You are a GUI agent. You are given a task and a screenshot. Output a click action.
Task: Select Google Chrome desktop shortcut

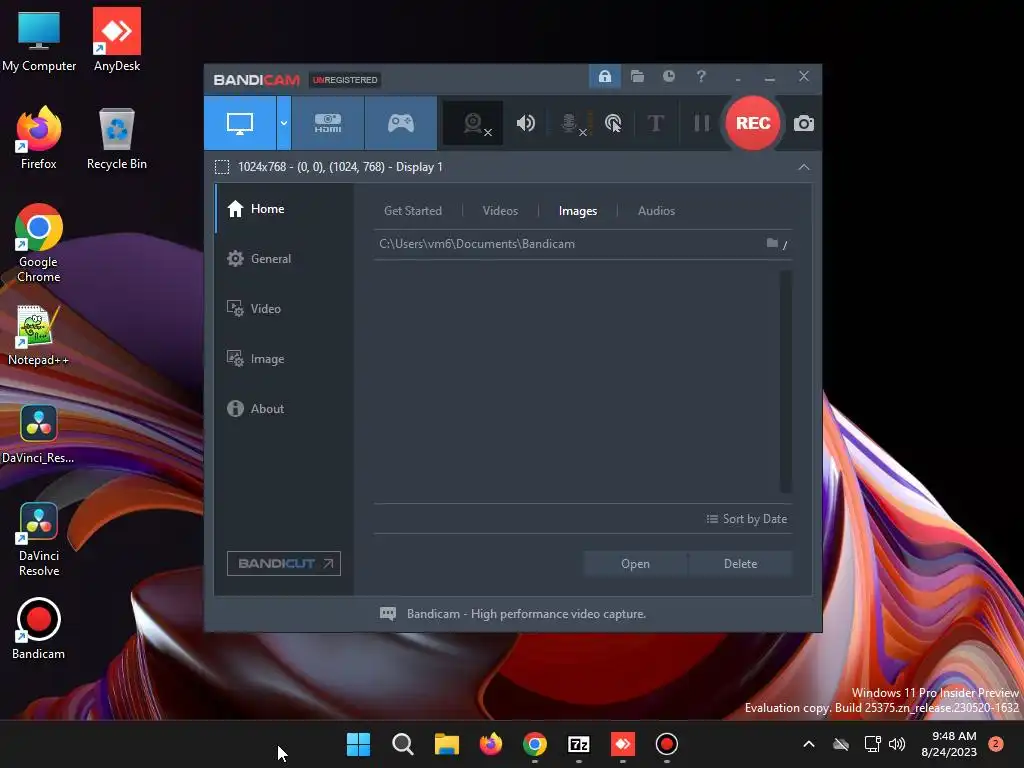click(x=39, y=243)
